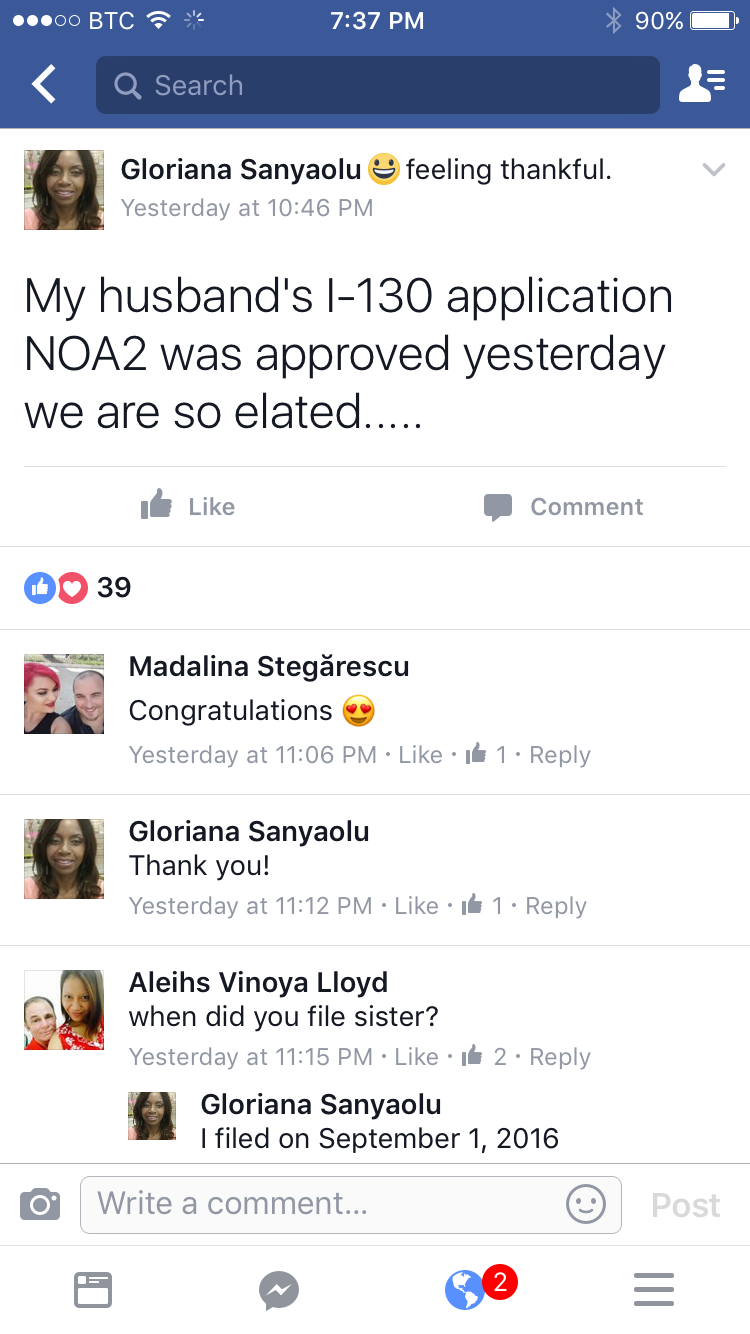Open Gloriana Sanyaolu's profile from post header

[x=240, y=170]
